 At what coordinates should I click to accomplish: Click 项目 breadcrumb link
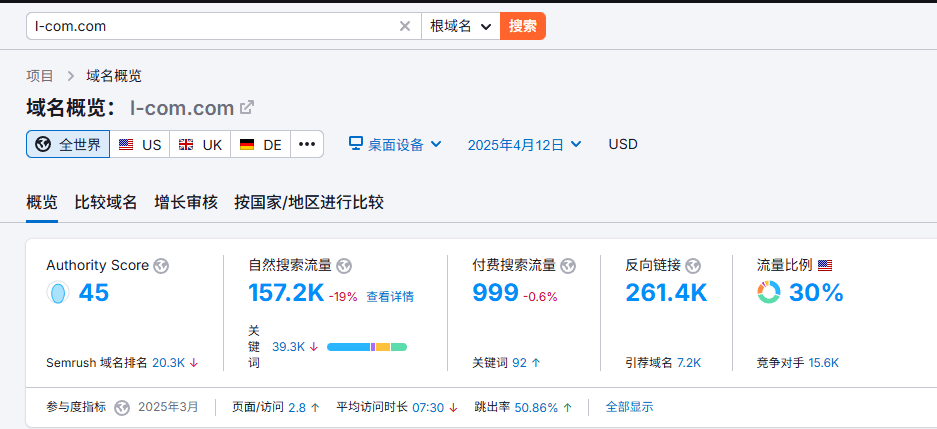[x=40, y=76]
